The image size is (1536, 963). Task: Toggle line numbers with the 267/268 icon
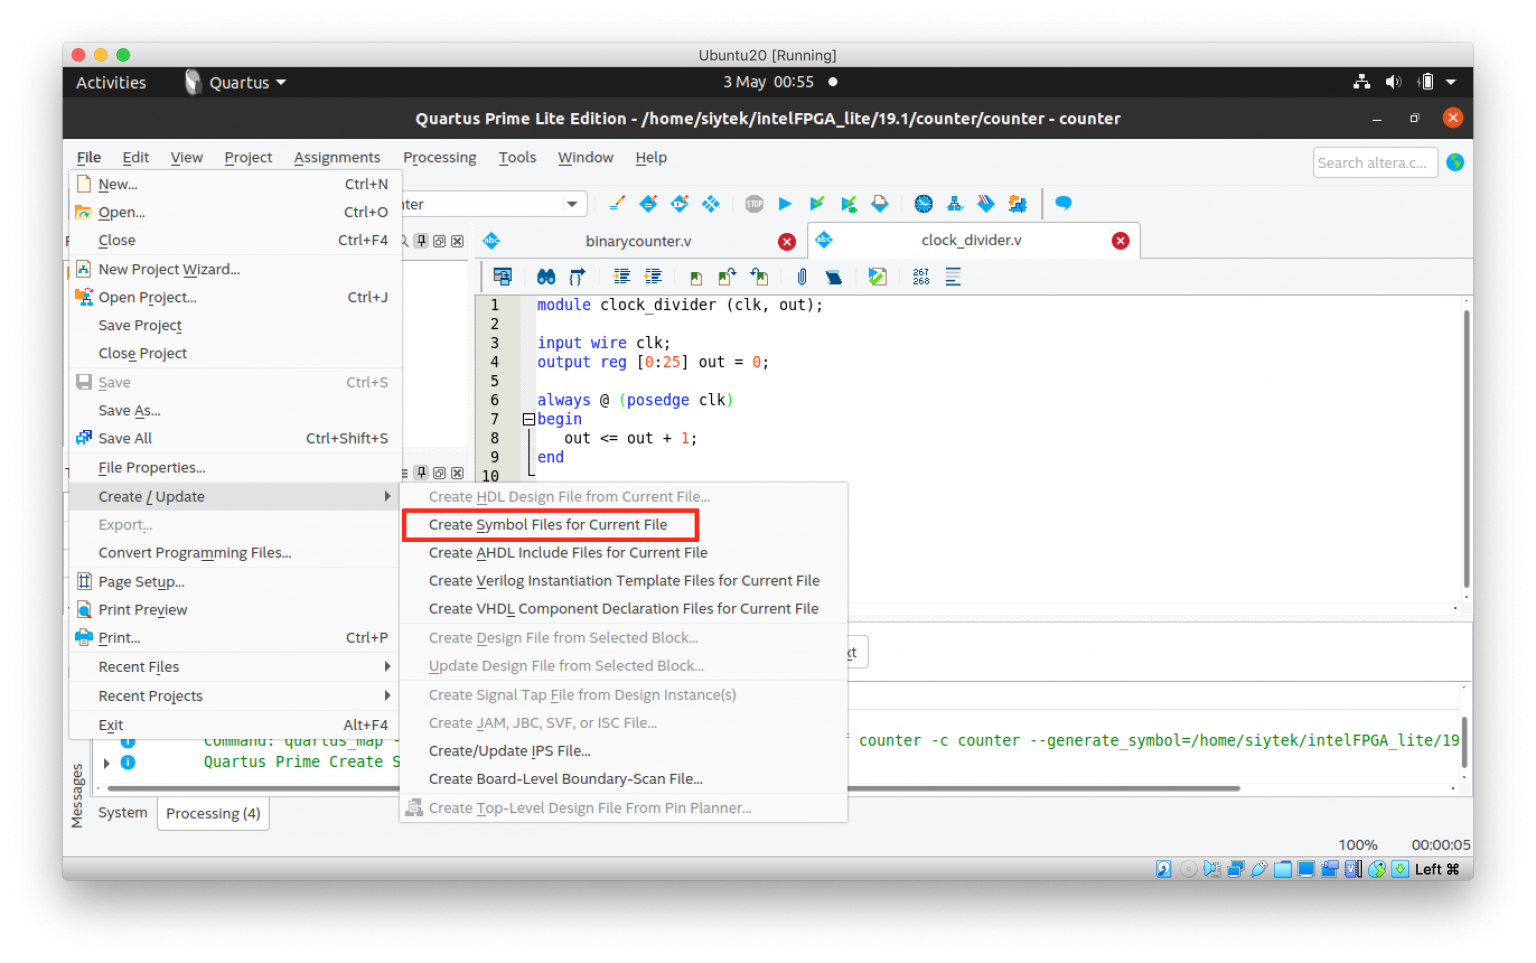920,276
